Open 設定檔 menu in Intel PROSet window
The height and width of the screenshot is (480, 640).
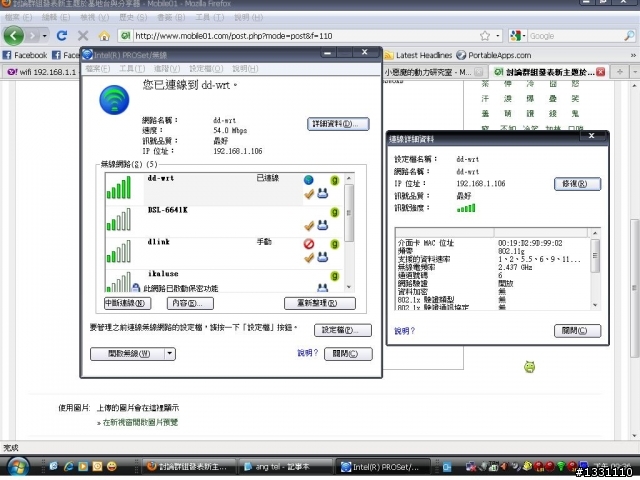tap(206, 69)
